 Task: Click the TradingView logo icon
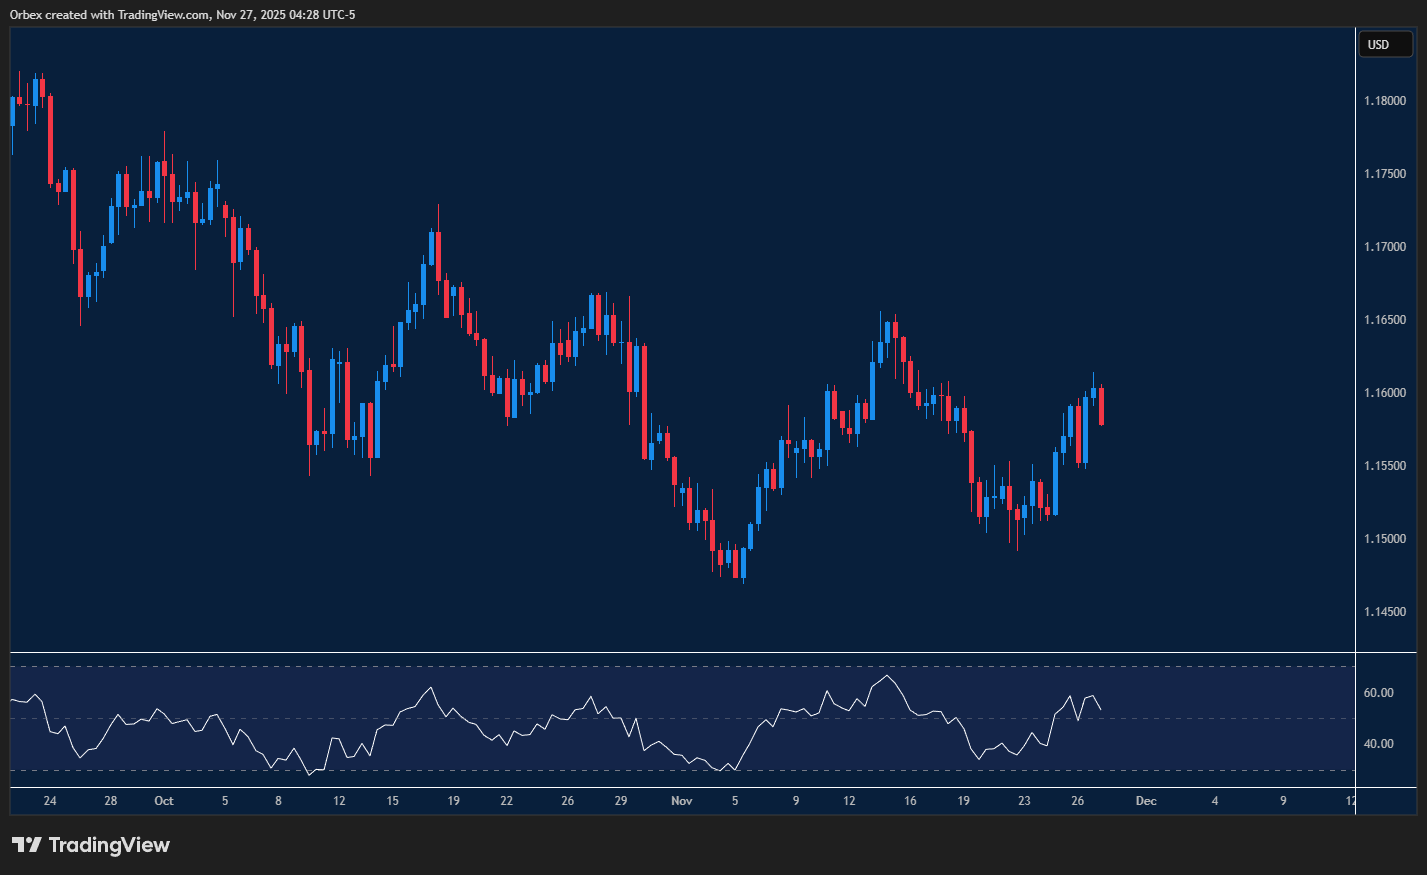pyautogui.click(x=26, y=845)
